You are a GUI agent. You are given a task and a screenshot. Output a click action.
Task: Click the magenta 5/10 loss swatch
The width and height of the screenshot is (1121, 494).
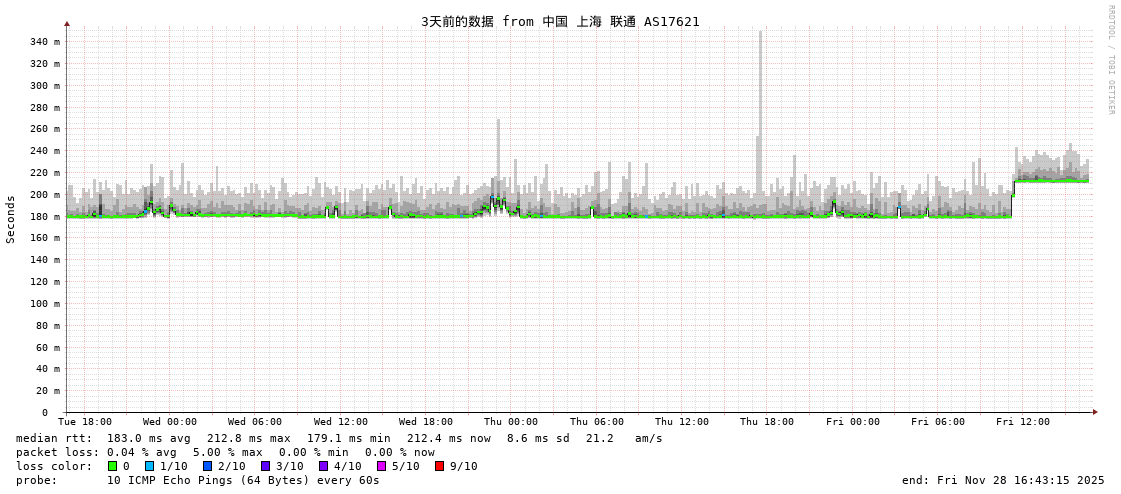381,466
